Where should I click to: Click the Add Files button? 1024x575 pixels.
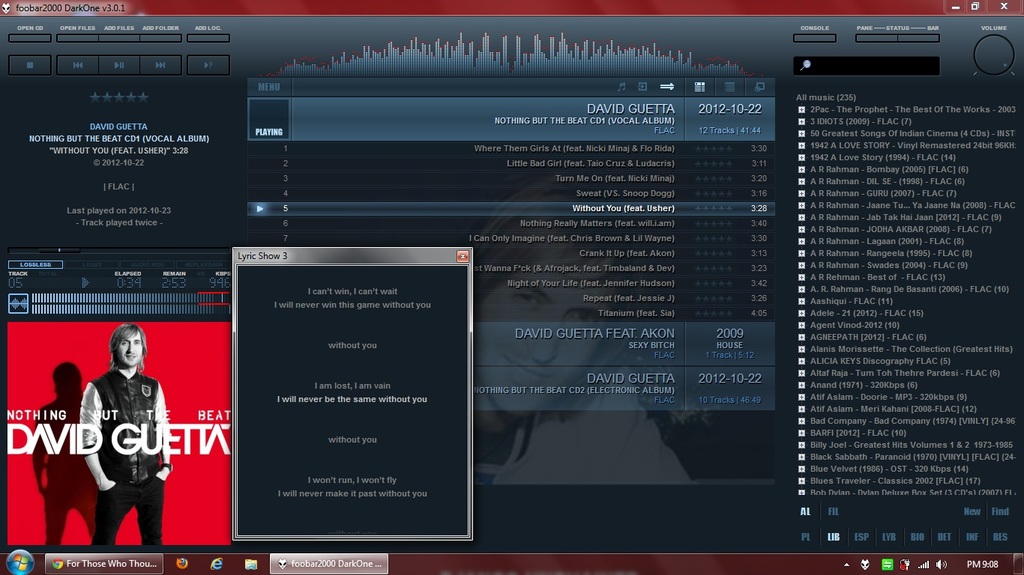coord(119,38)
